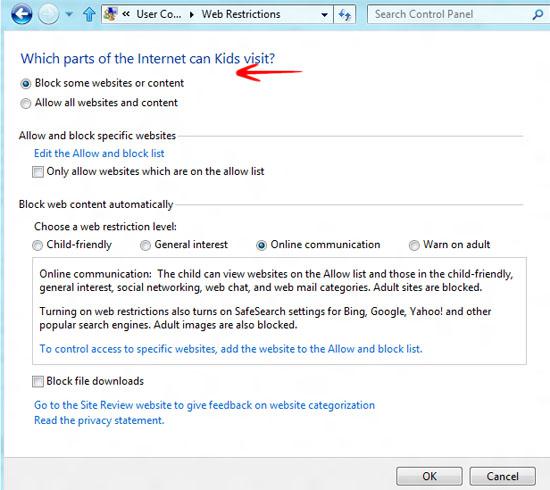The image size is (550, 490).
Task: Select Allow all websites and content
Action: point(99,103)
